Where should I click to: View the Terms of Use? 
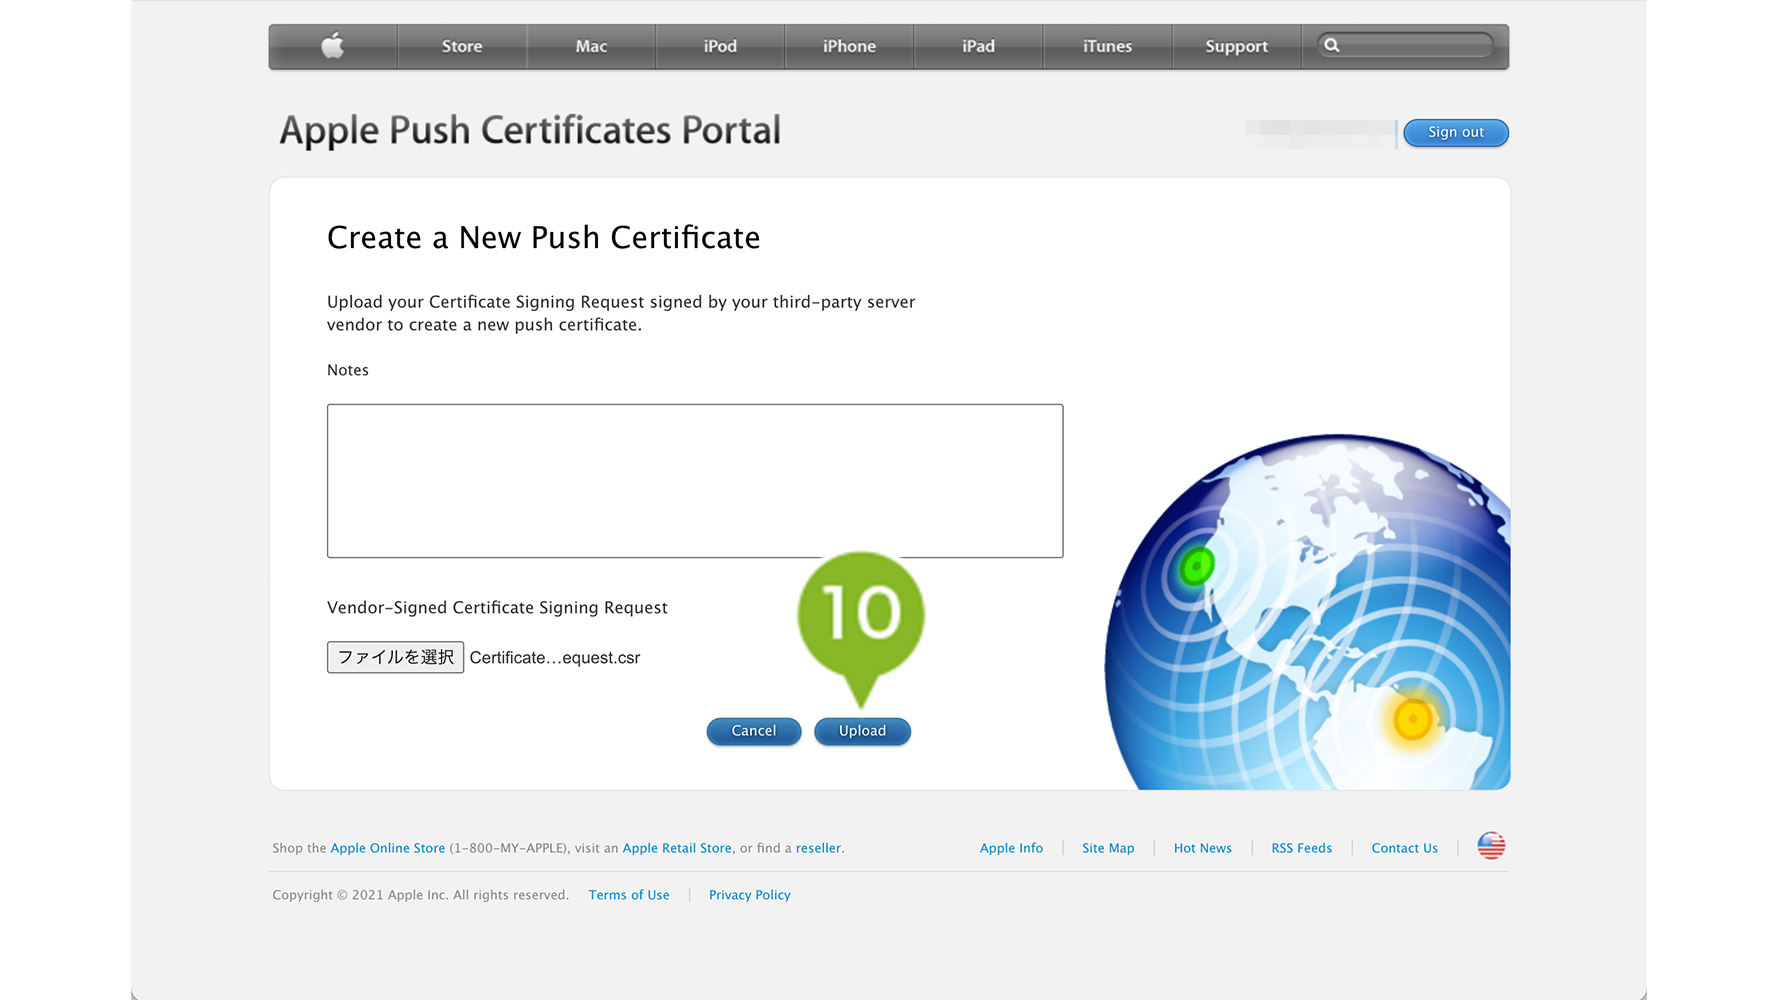[629, 895]
